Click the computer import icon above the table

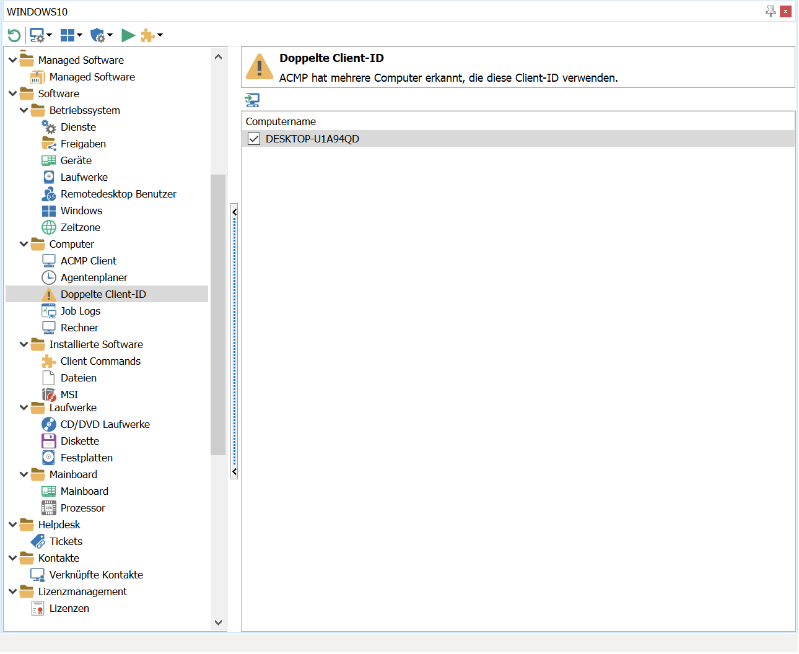(252, 99)
